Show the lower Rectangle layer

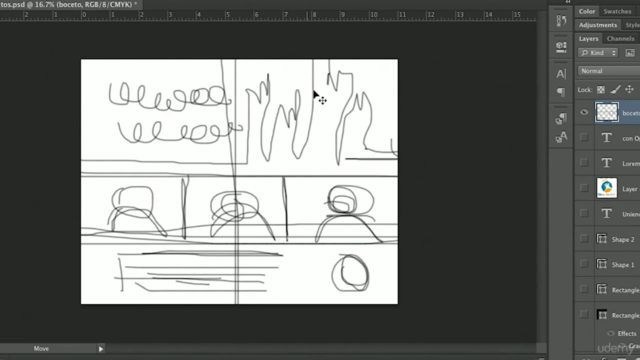pyautogui.click(x=584, y=315)
